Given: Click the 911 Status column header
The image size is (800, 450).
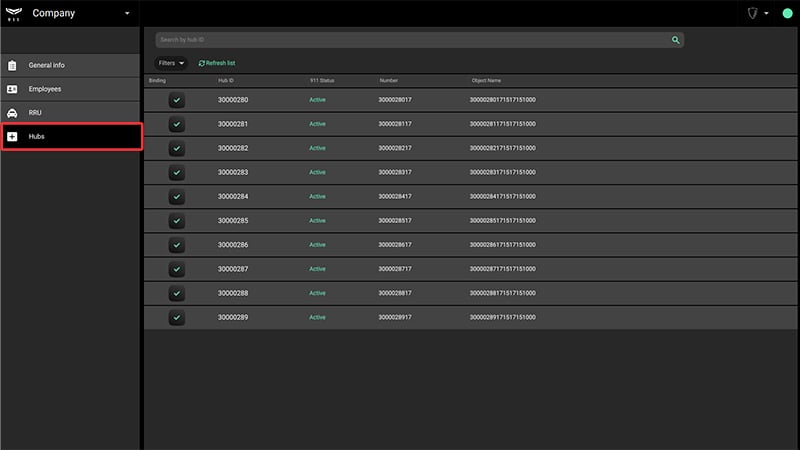Looking at the screenshot, I should (322, 81).
